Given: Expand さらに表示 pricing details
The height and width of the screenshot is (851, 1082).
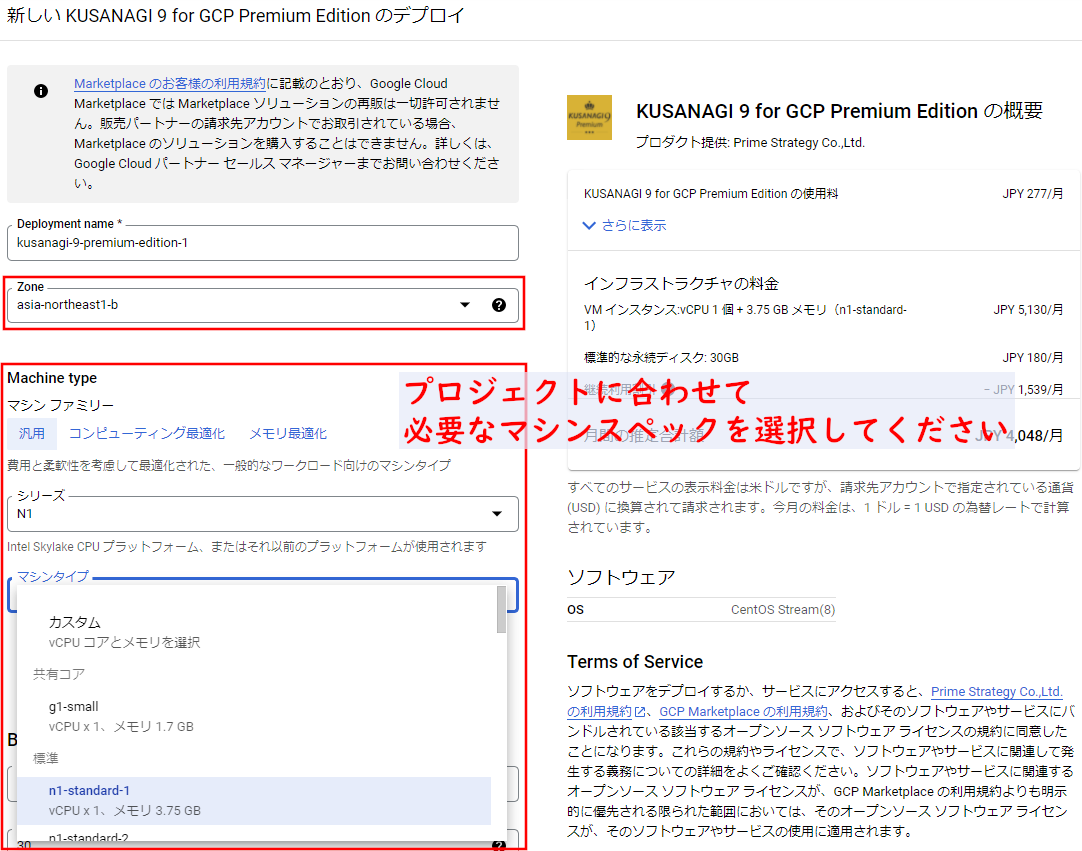Looking at the screenshot, I should 625,226.
